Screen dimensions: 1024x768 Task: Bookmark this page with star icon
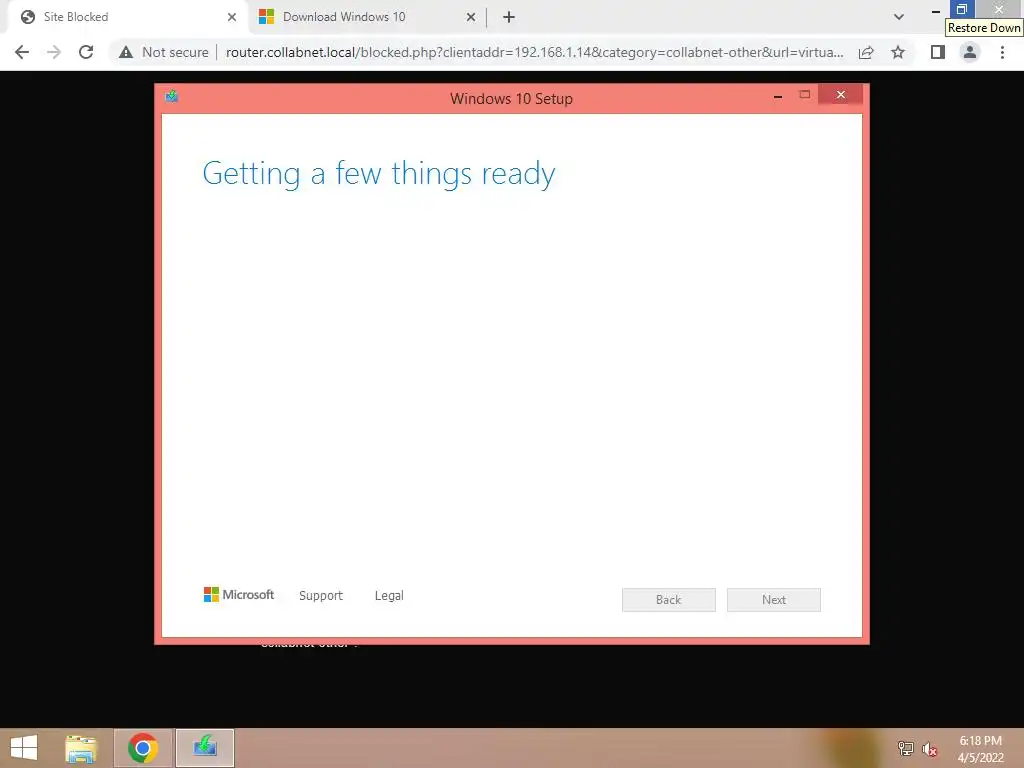(898, 52)
